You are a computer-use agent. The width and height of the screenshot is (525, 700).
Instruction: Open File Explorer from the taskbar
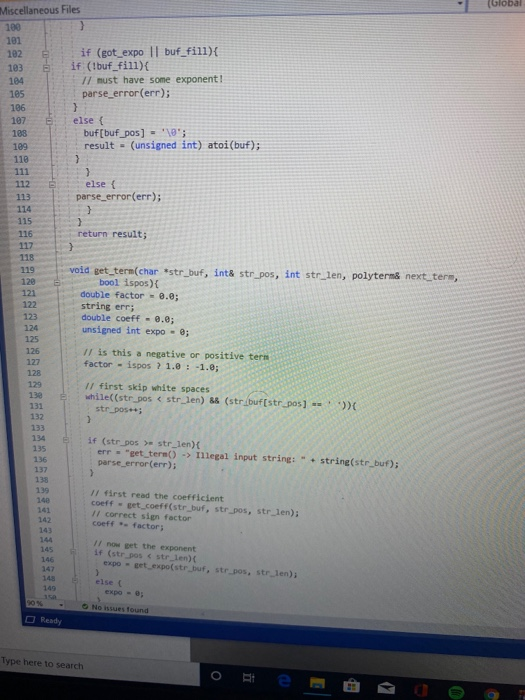317,683
